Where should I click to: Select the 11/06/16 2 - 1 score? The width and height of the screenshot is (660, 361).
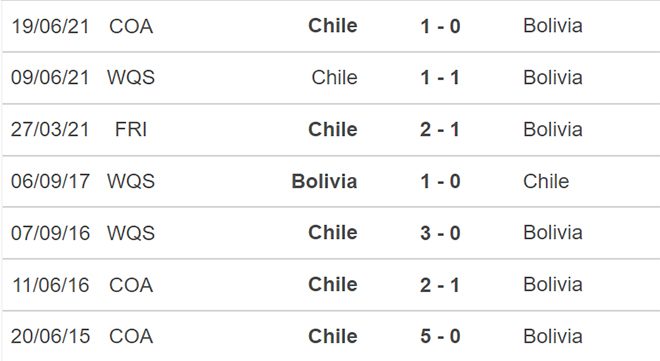[439, 285]
